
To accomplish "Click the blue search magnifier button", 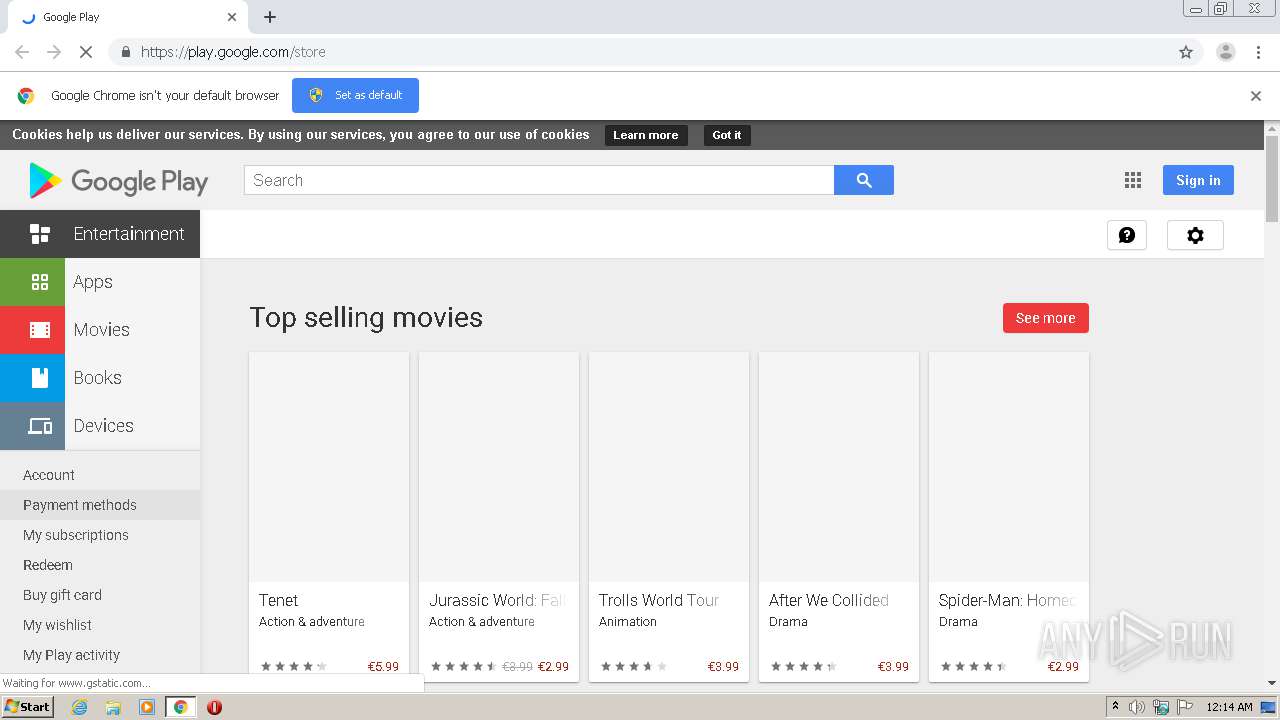I will 863,180.
